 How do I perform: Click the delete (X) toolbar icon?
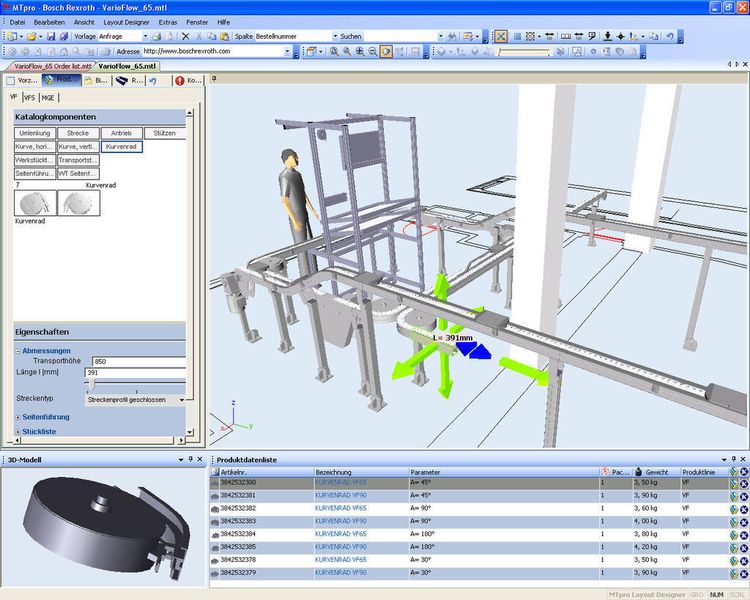186,36
